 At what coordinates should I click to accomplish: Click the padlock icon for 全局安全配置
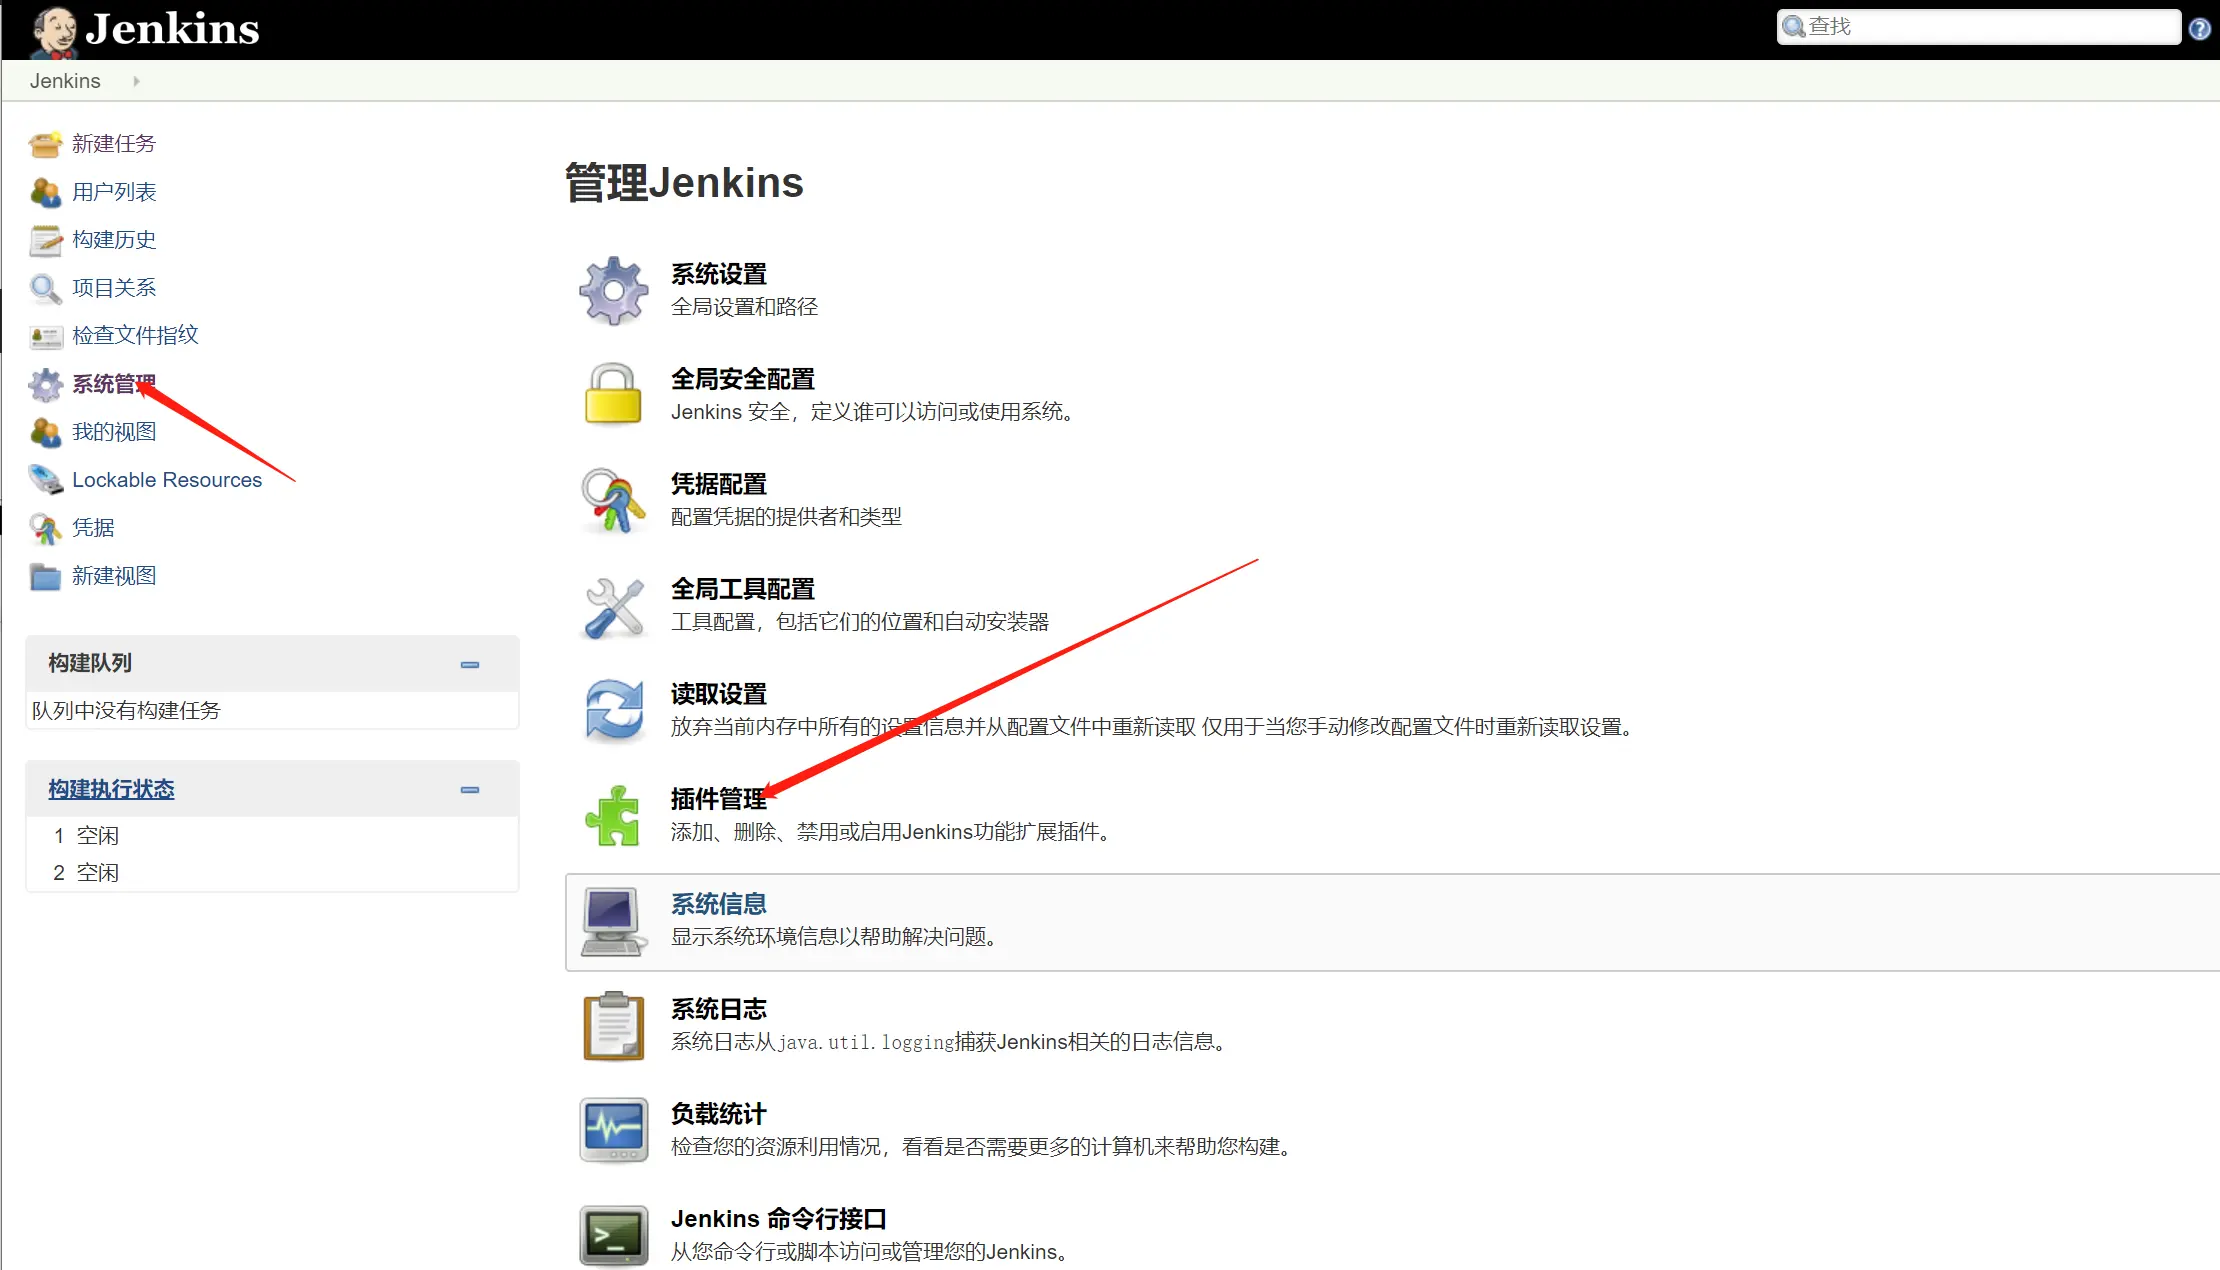[612, 394]
